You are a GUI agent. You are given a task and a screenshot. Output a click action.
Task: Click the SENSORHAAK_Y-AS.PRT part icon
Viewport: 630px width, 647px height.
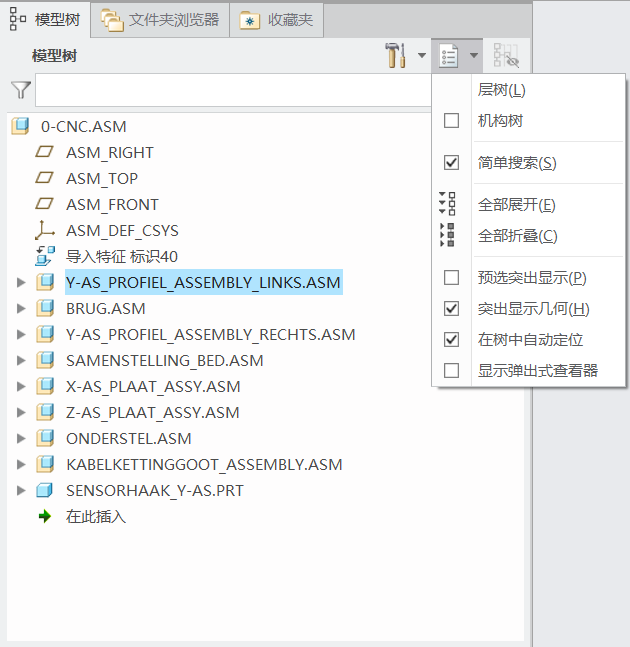[45, 491]
